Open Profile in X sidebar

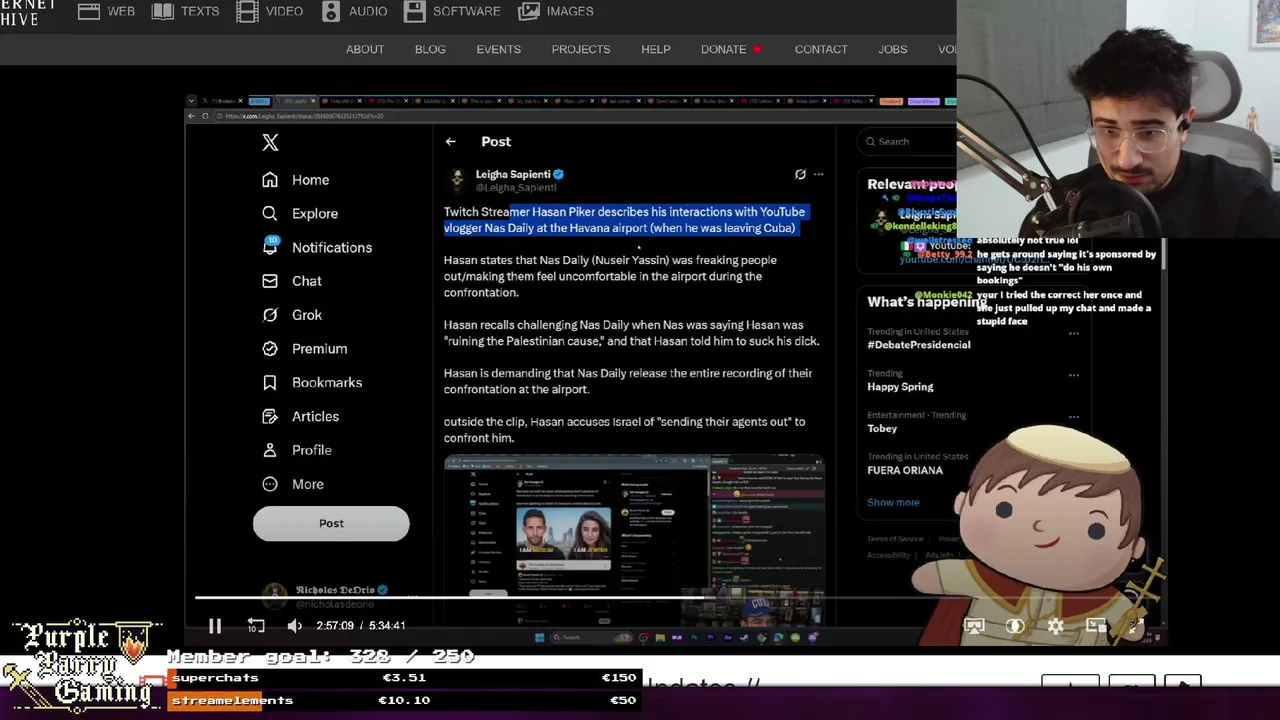[296, 450]
